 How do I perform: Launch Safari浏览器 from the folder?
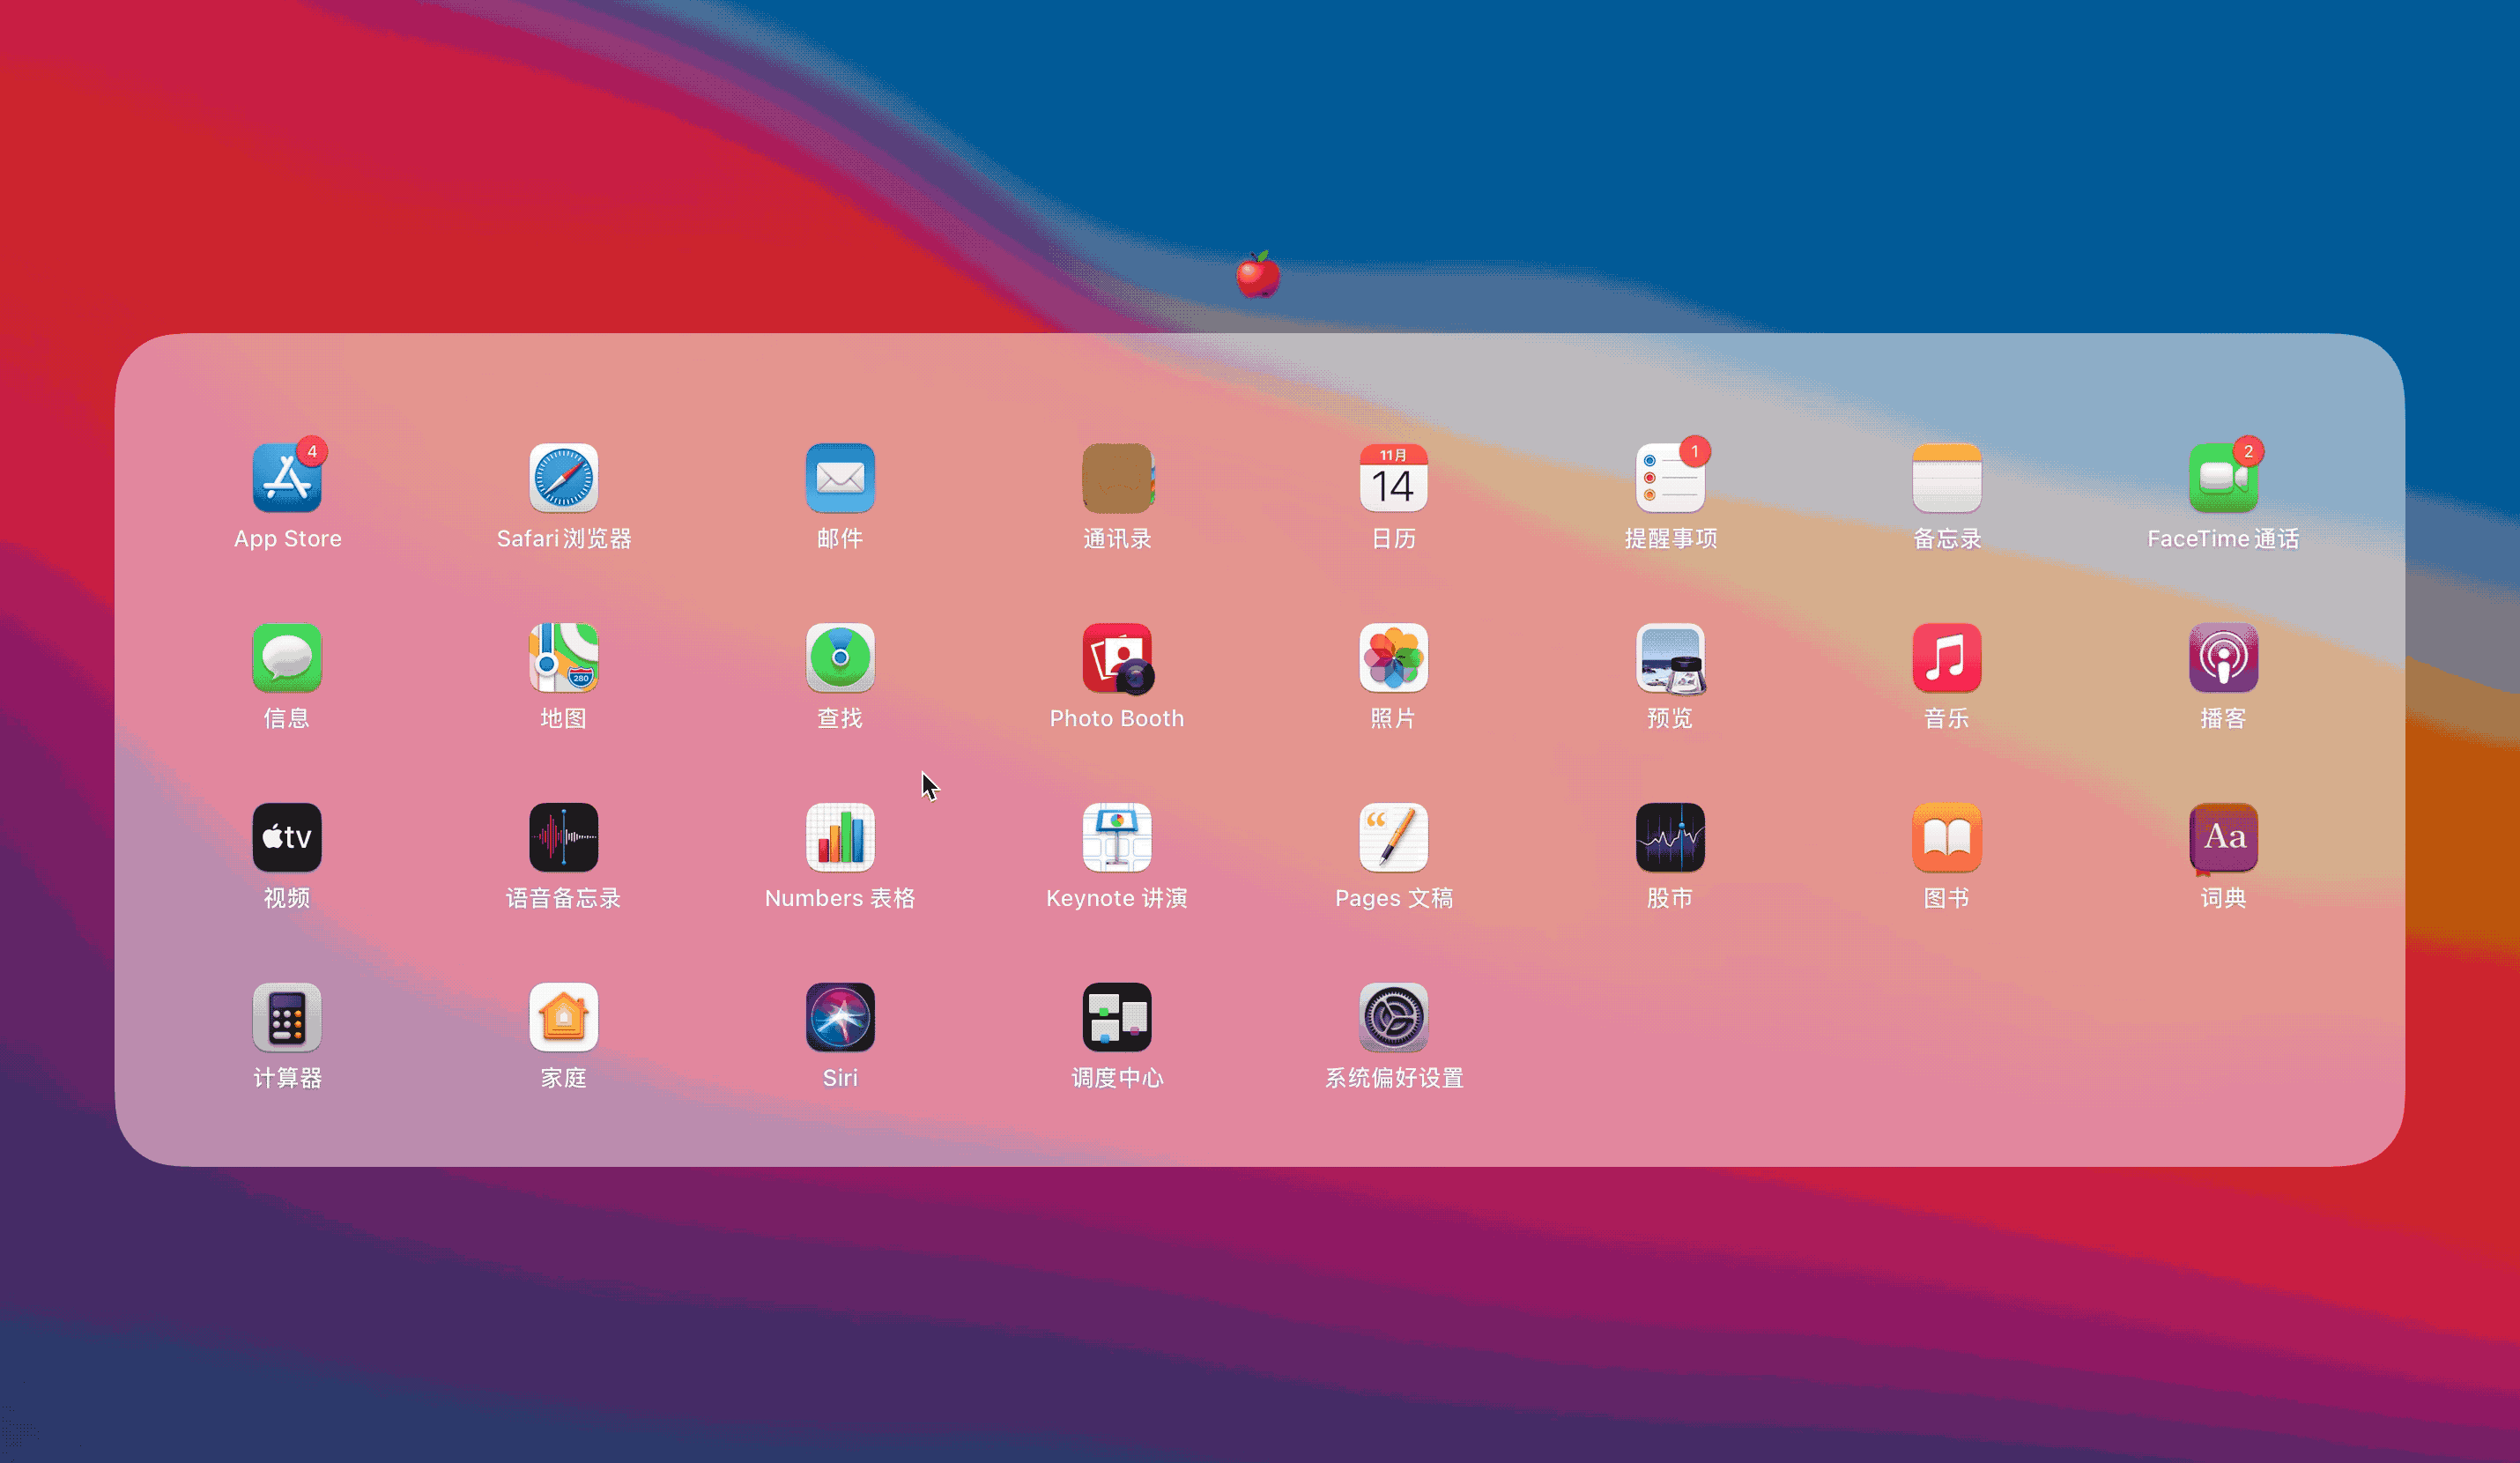(564, 478)
